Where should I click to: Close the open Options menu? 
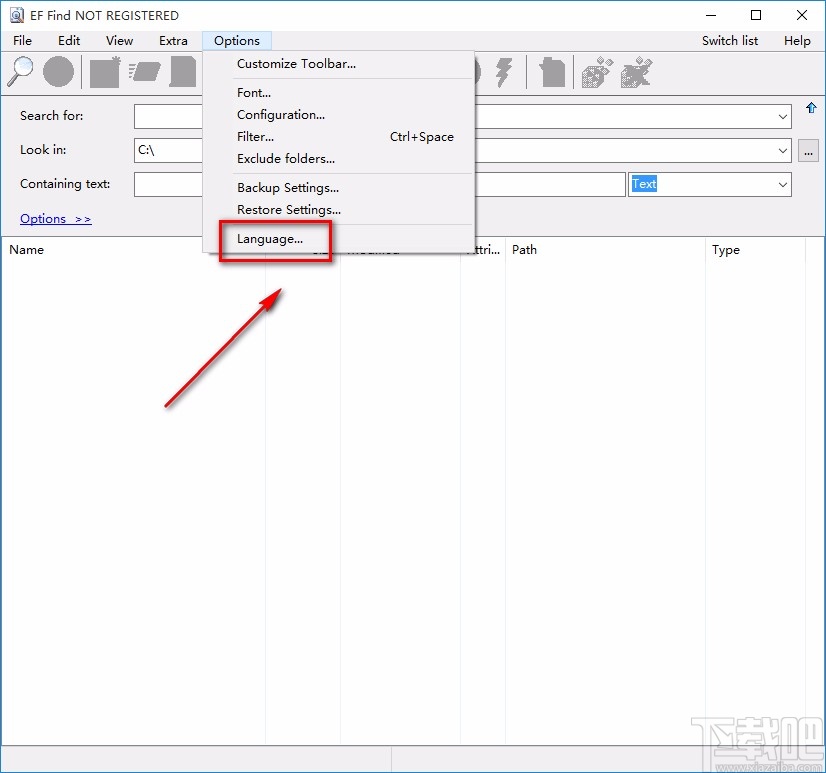tap(237, 41)
